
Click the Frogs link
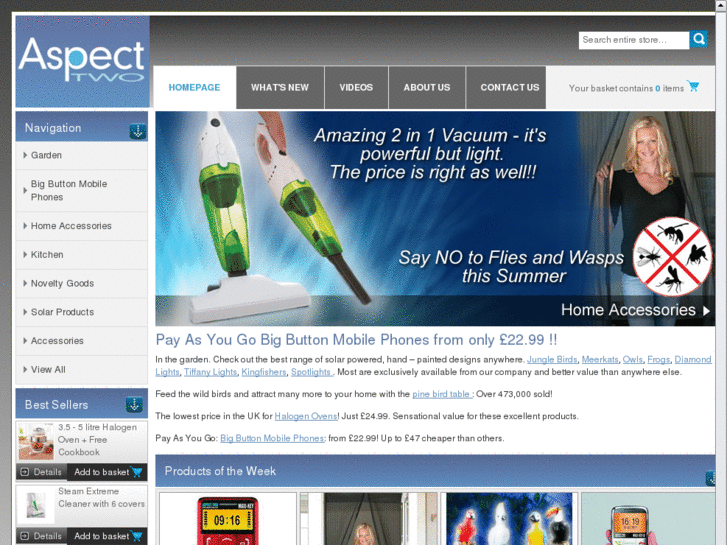(x=658, y=359)
